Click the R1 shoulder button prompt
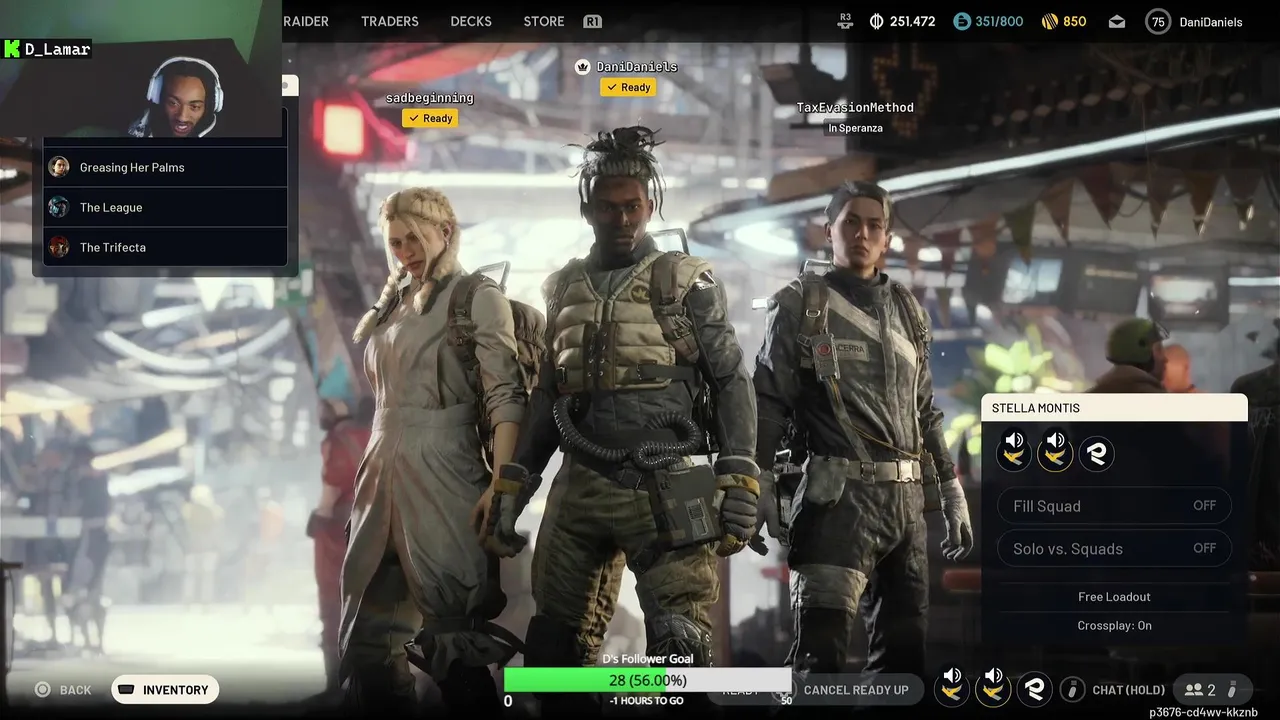The width and height of the screenshot is (1280, 720). click(592, 21)
